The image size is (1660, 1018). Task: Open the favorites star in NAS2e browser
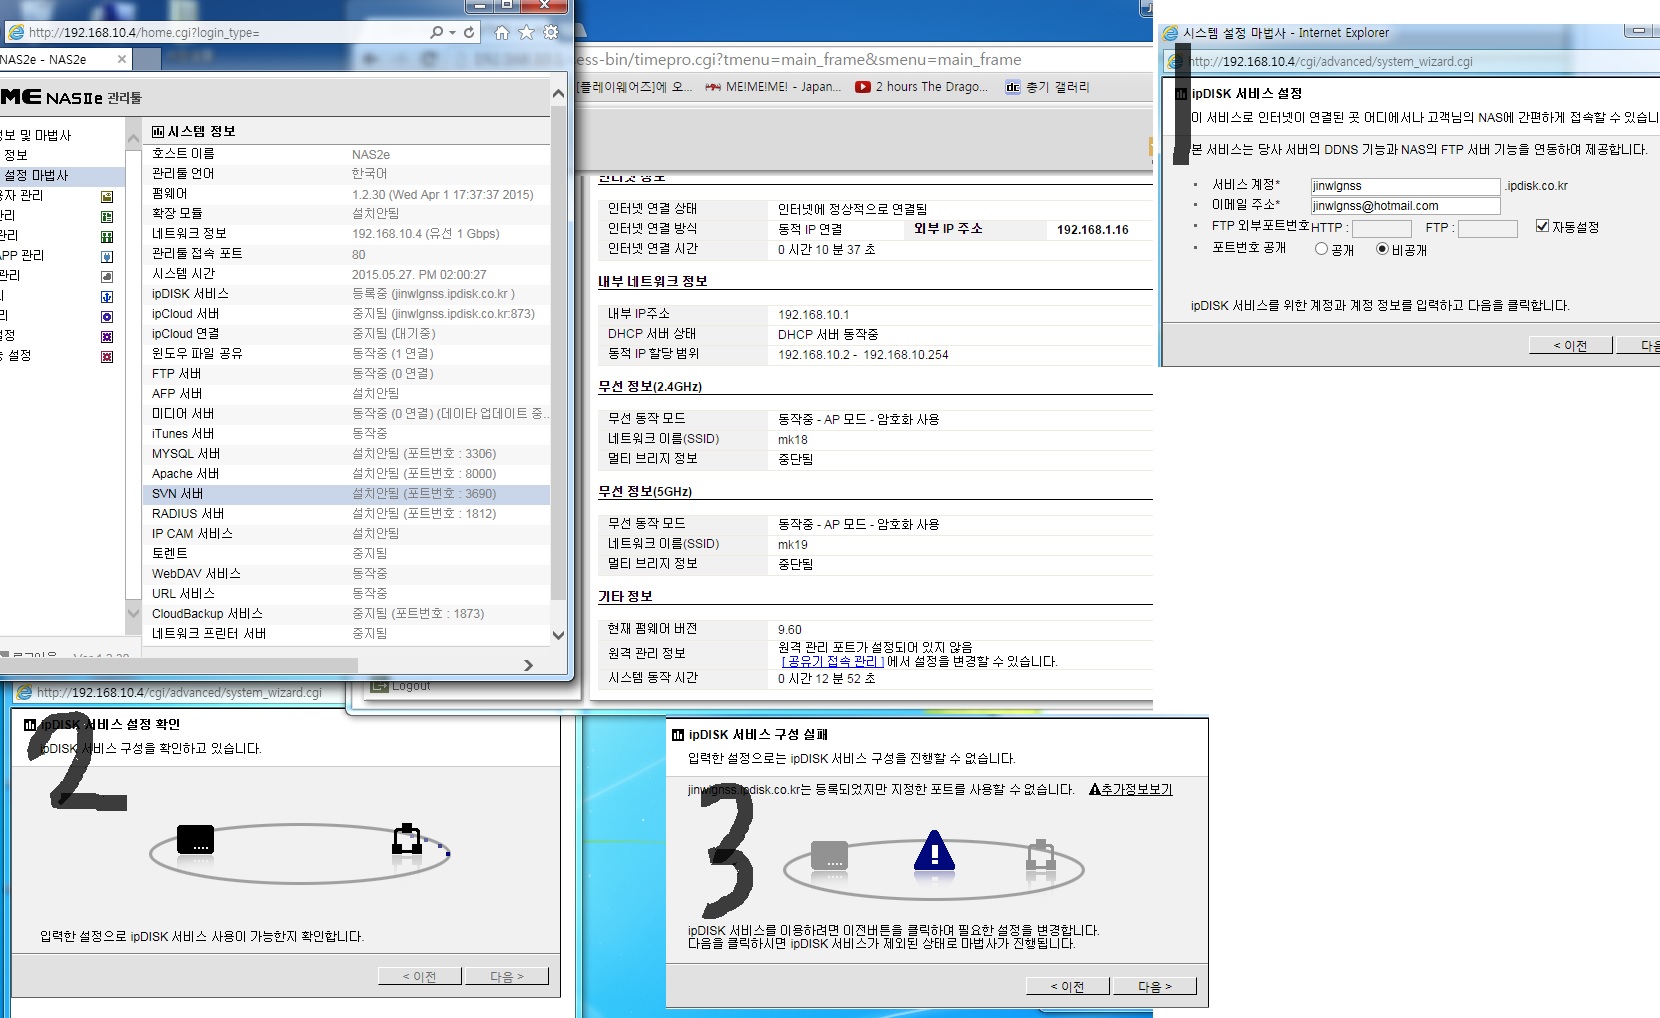click(526, 33)
